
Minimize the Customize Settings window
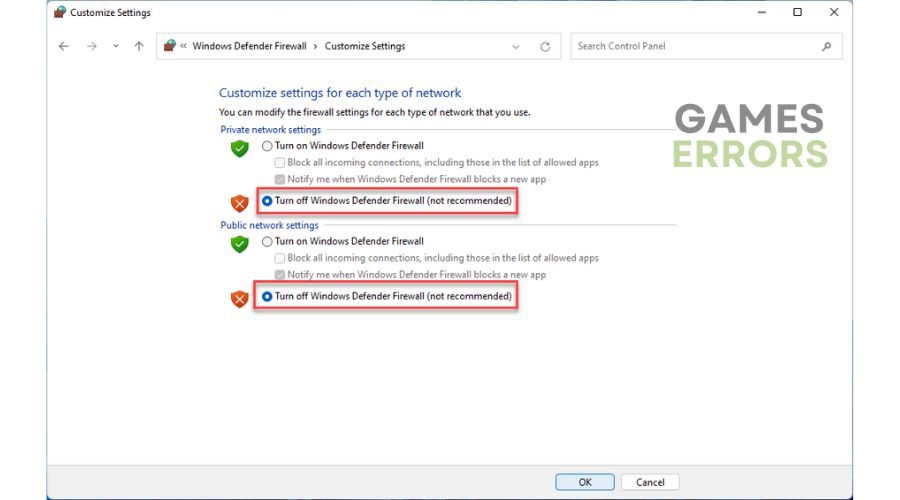pos(762,12)
